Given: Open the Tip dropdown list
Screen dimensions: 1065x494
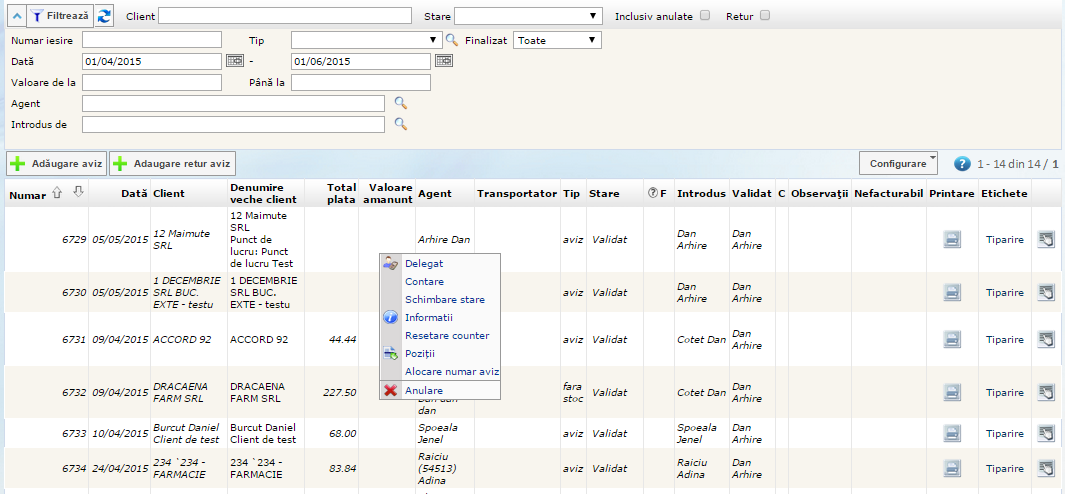Looking at the screenshot, I should click(366, 40).
